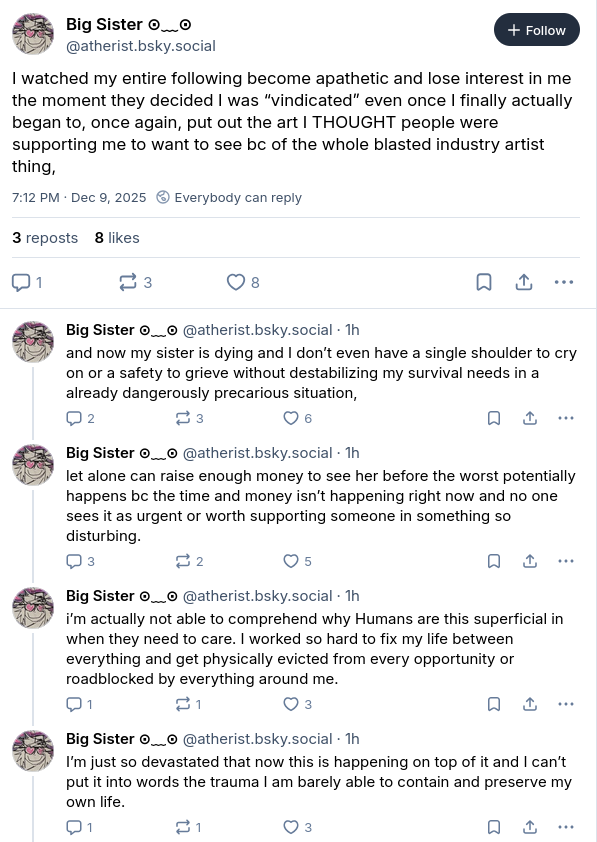Open options menu for 'Humans are superficial' post

[566, 705]
